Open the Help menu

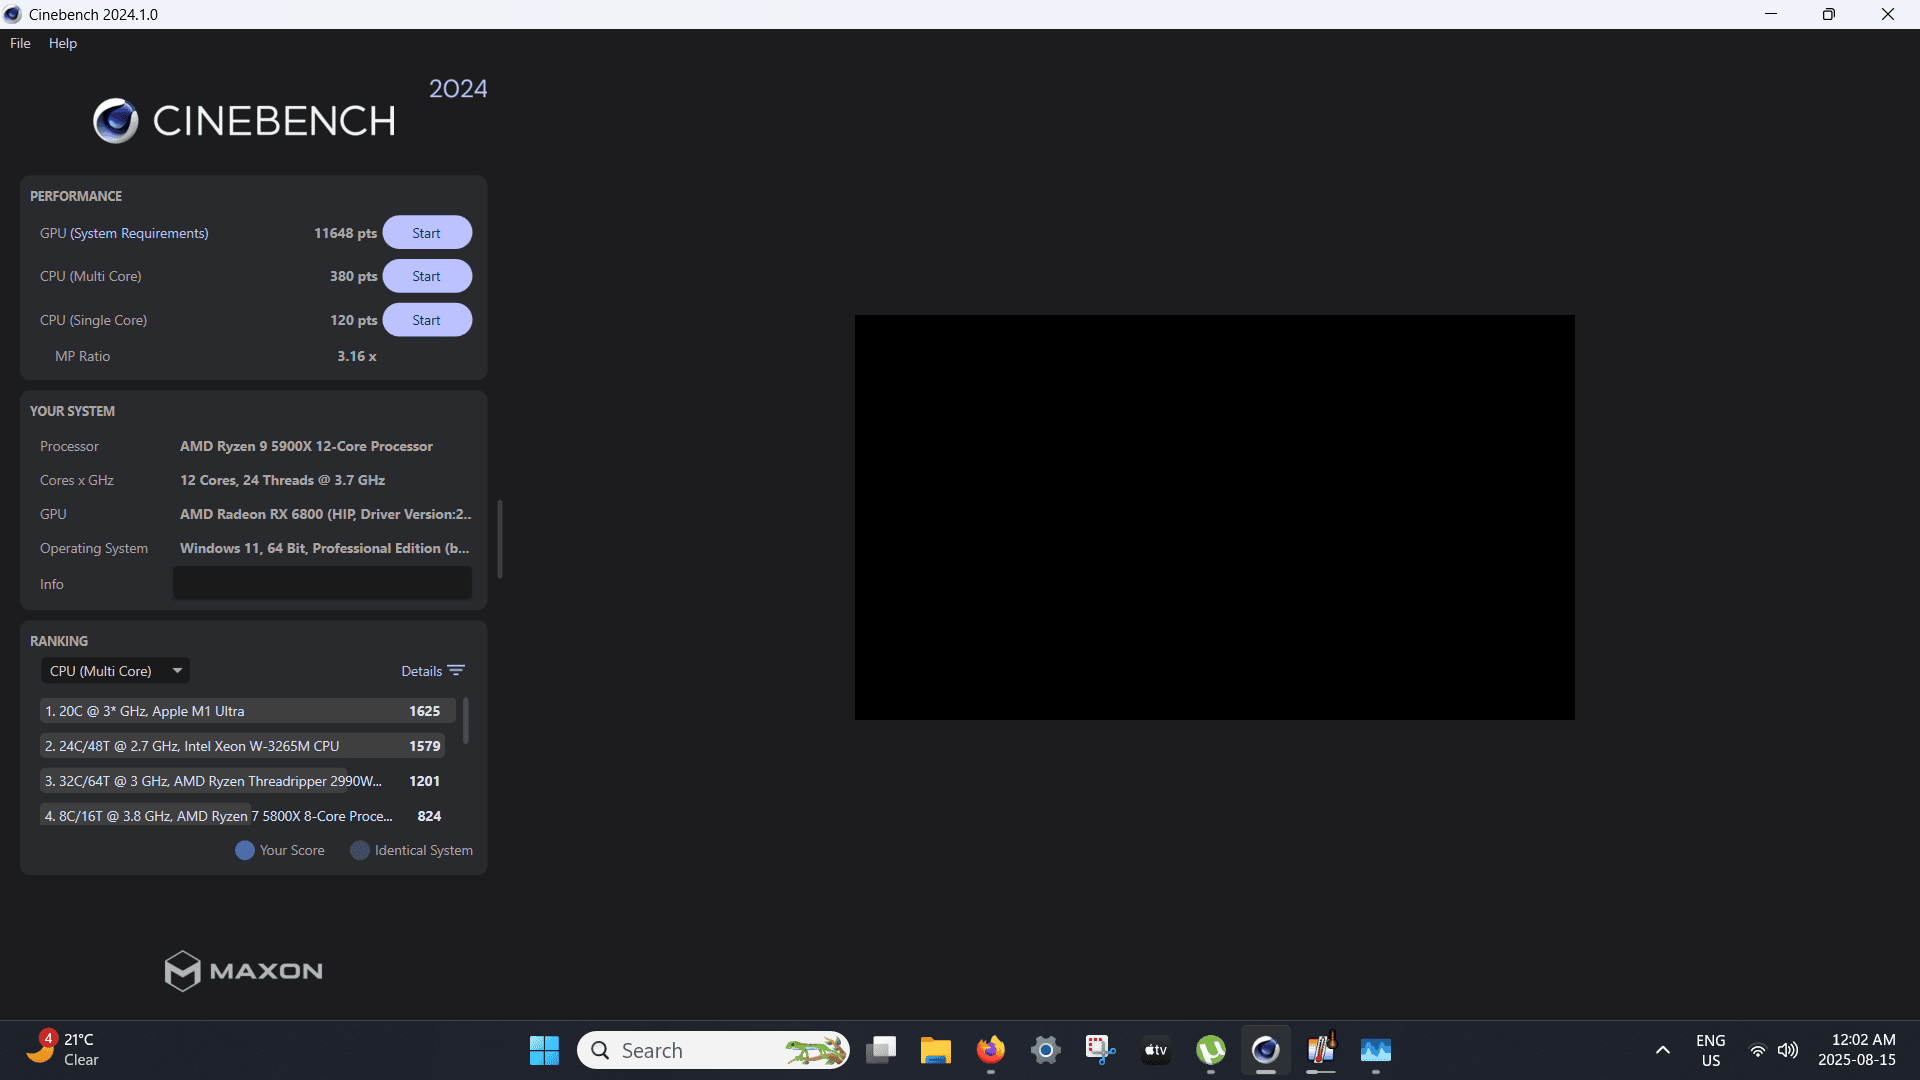tap(63, 43)
